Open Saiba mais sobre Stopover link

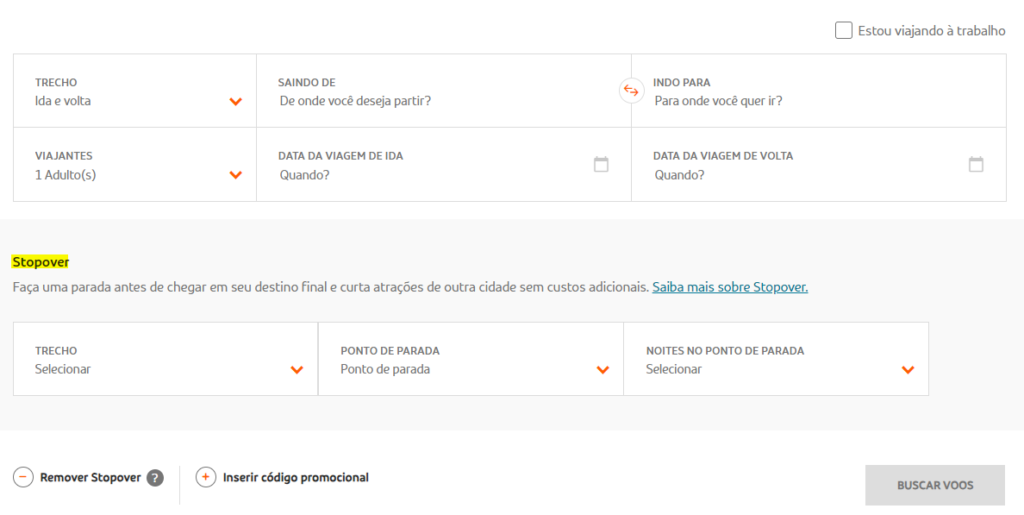point(730,287)
